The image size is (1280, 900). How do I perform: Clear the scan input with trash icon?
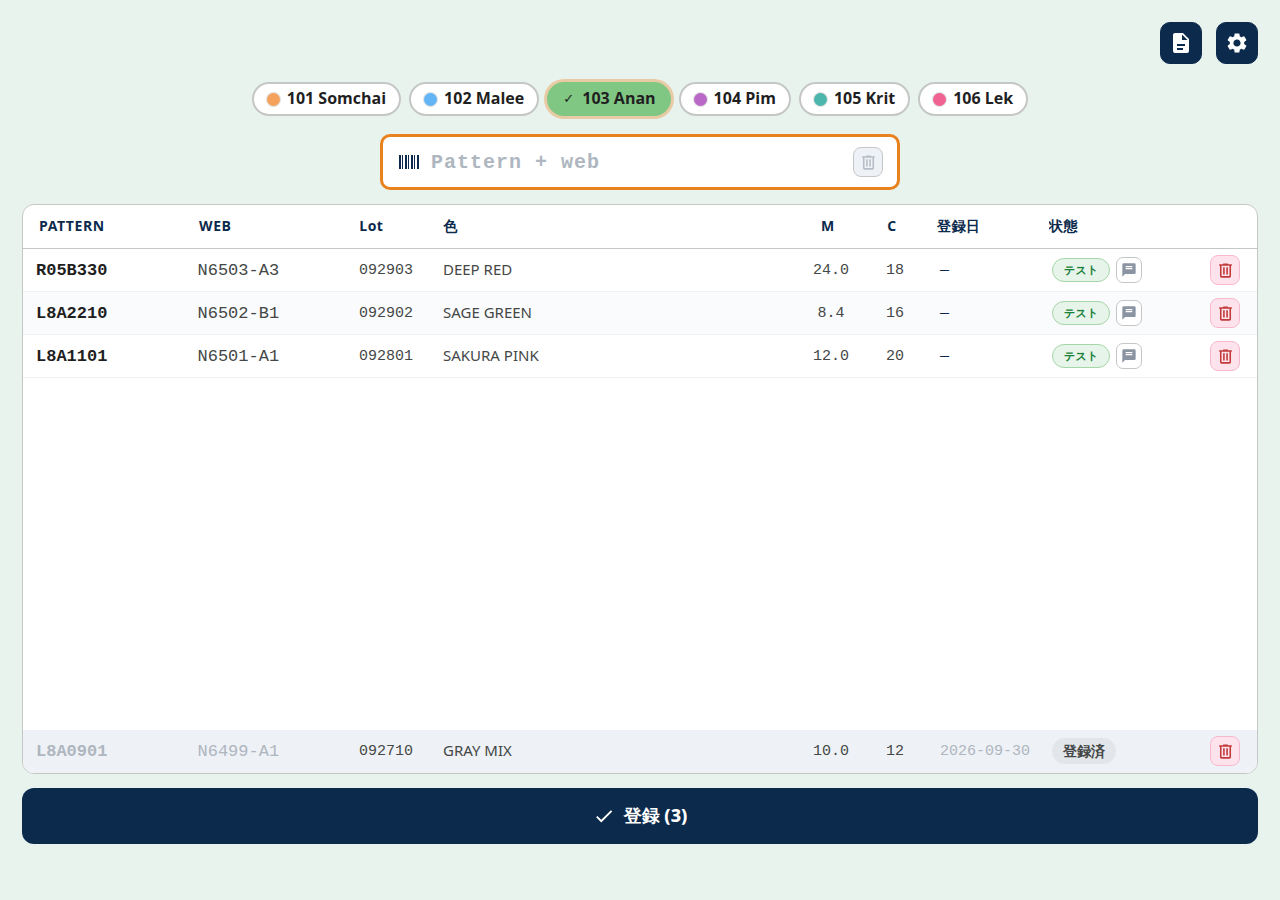pos(868,162)
